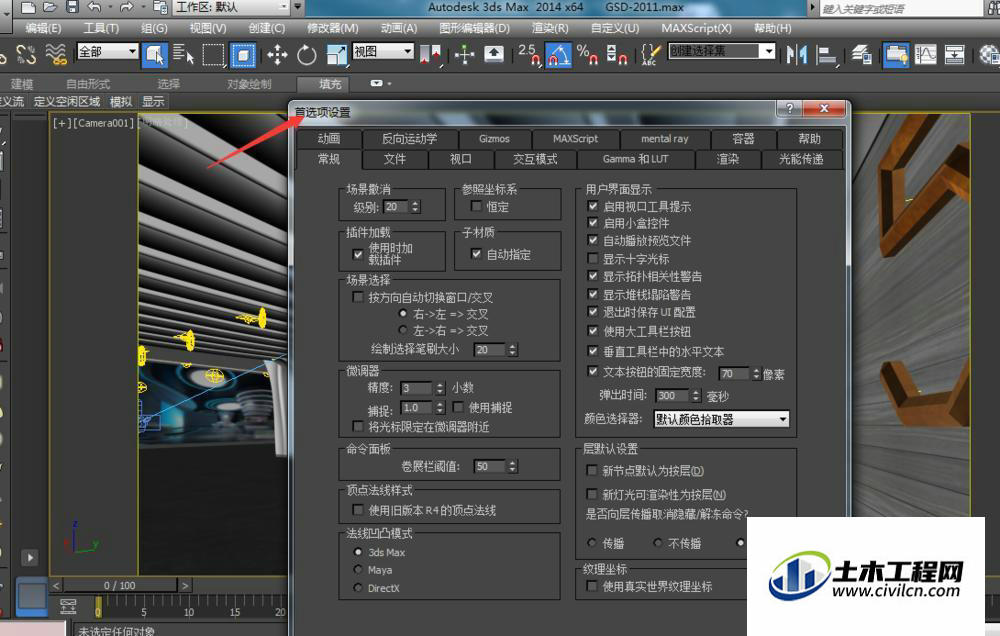Open the Curve Editor
Screen dimensions: 1000x636
(x=925, y=55)
